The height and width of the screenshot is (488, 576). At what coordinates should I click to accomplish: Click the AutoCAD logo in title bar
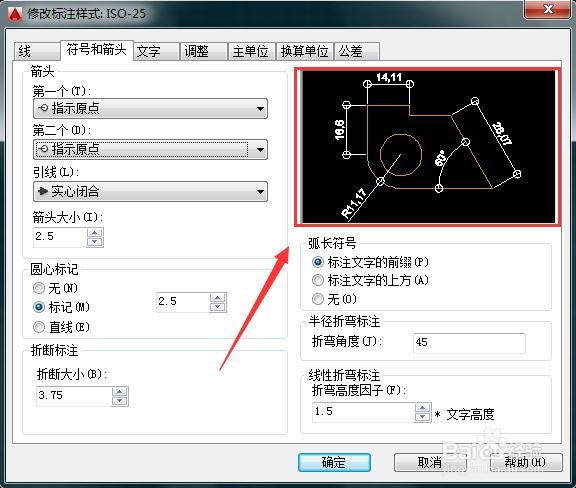pyautogui.click(x=15, y=14)
